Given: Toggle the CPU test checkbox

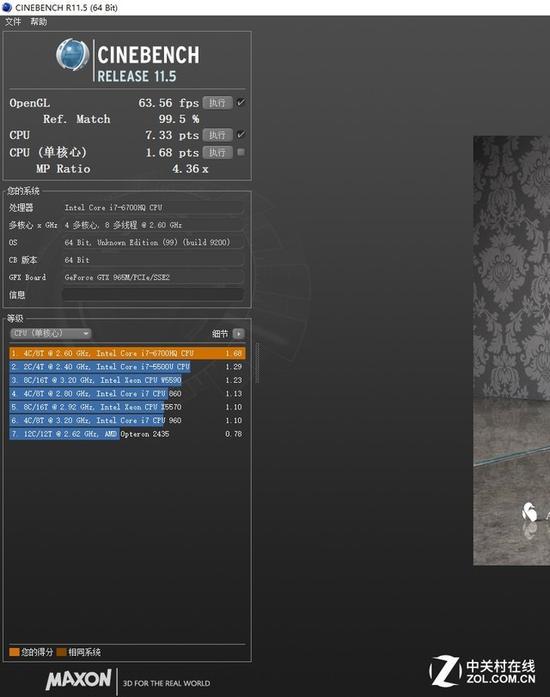Looking at the screenshot, I should (x=241, y=135).
